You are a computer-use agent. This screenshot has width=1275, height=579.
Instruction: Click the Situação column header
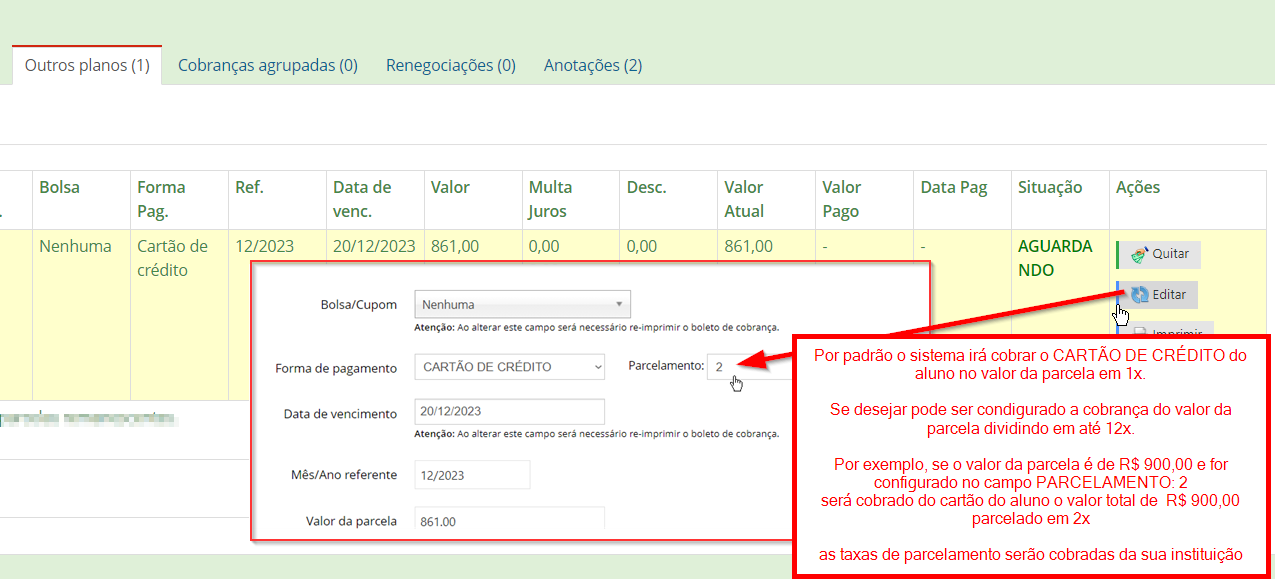click(1049, 187)
